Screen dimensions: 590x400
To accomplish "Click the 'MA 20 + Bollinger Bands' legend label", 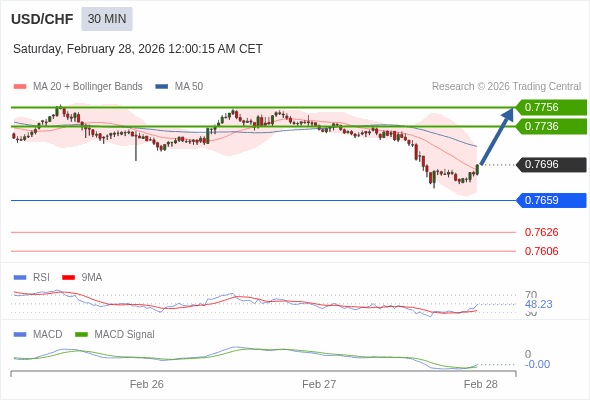I will [x=88, y=87].
